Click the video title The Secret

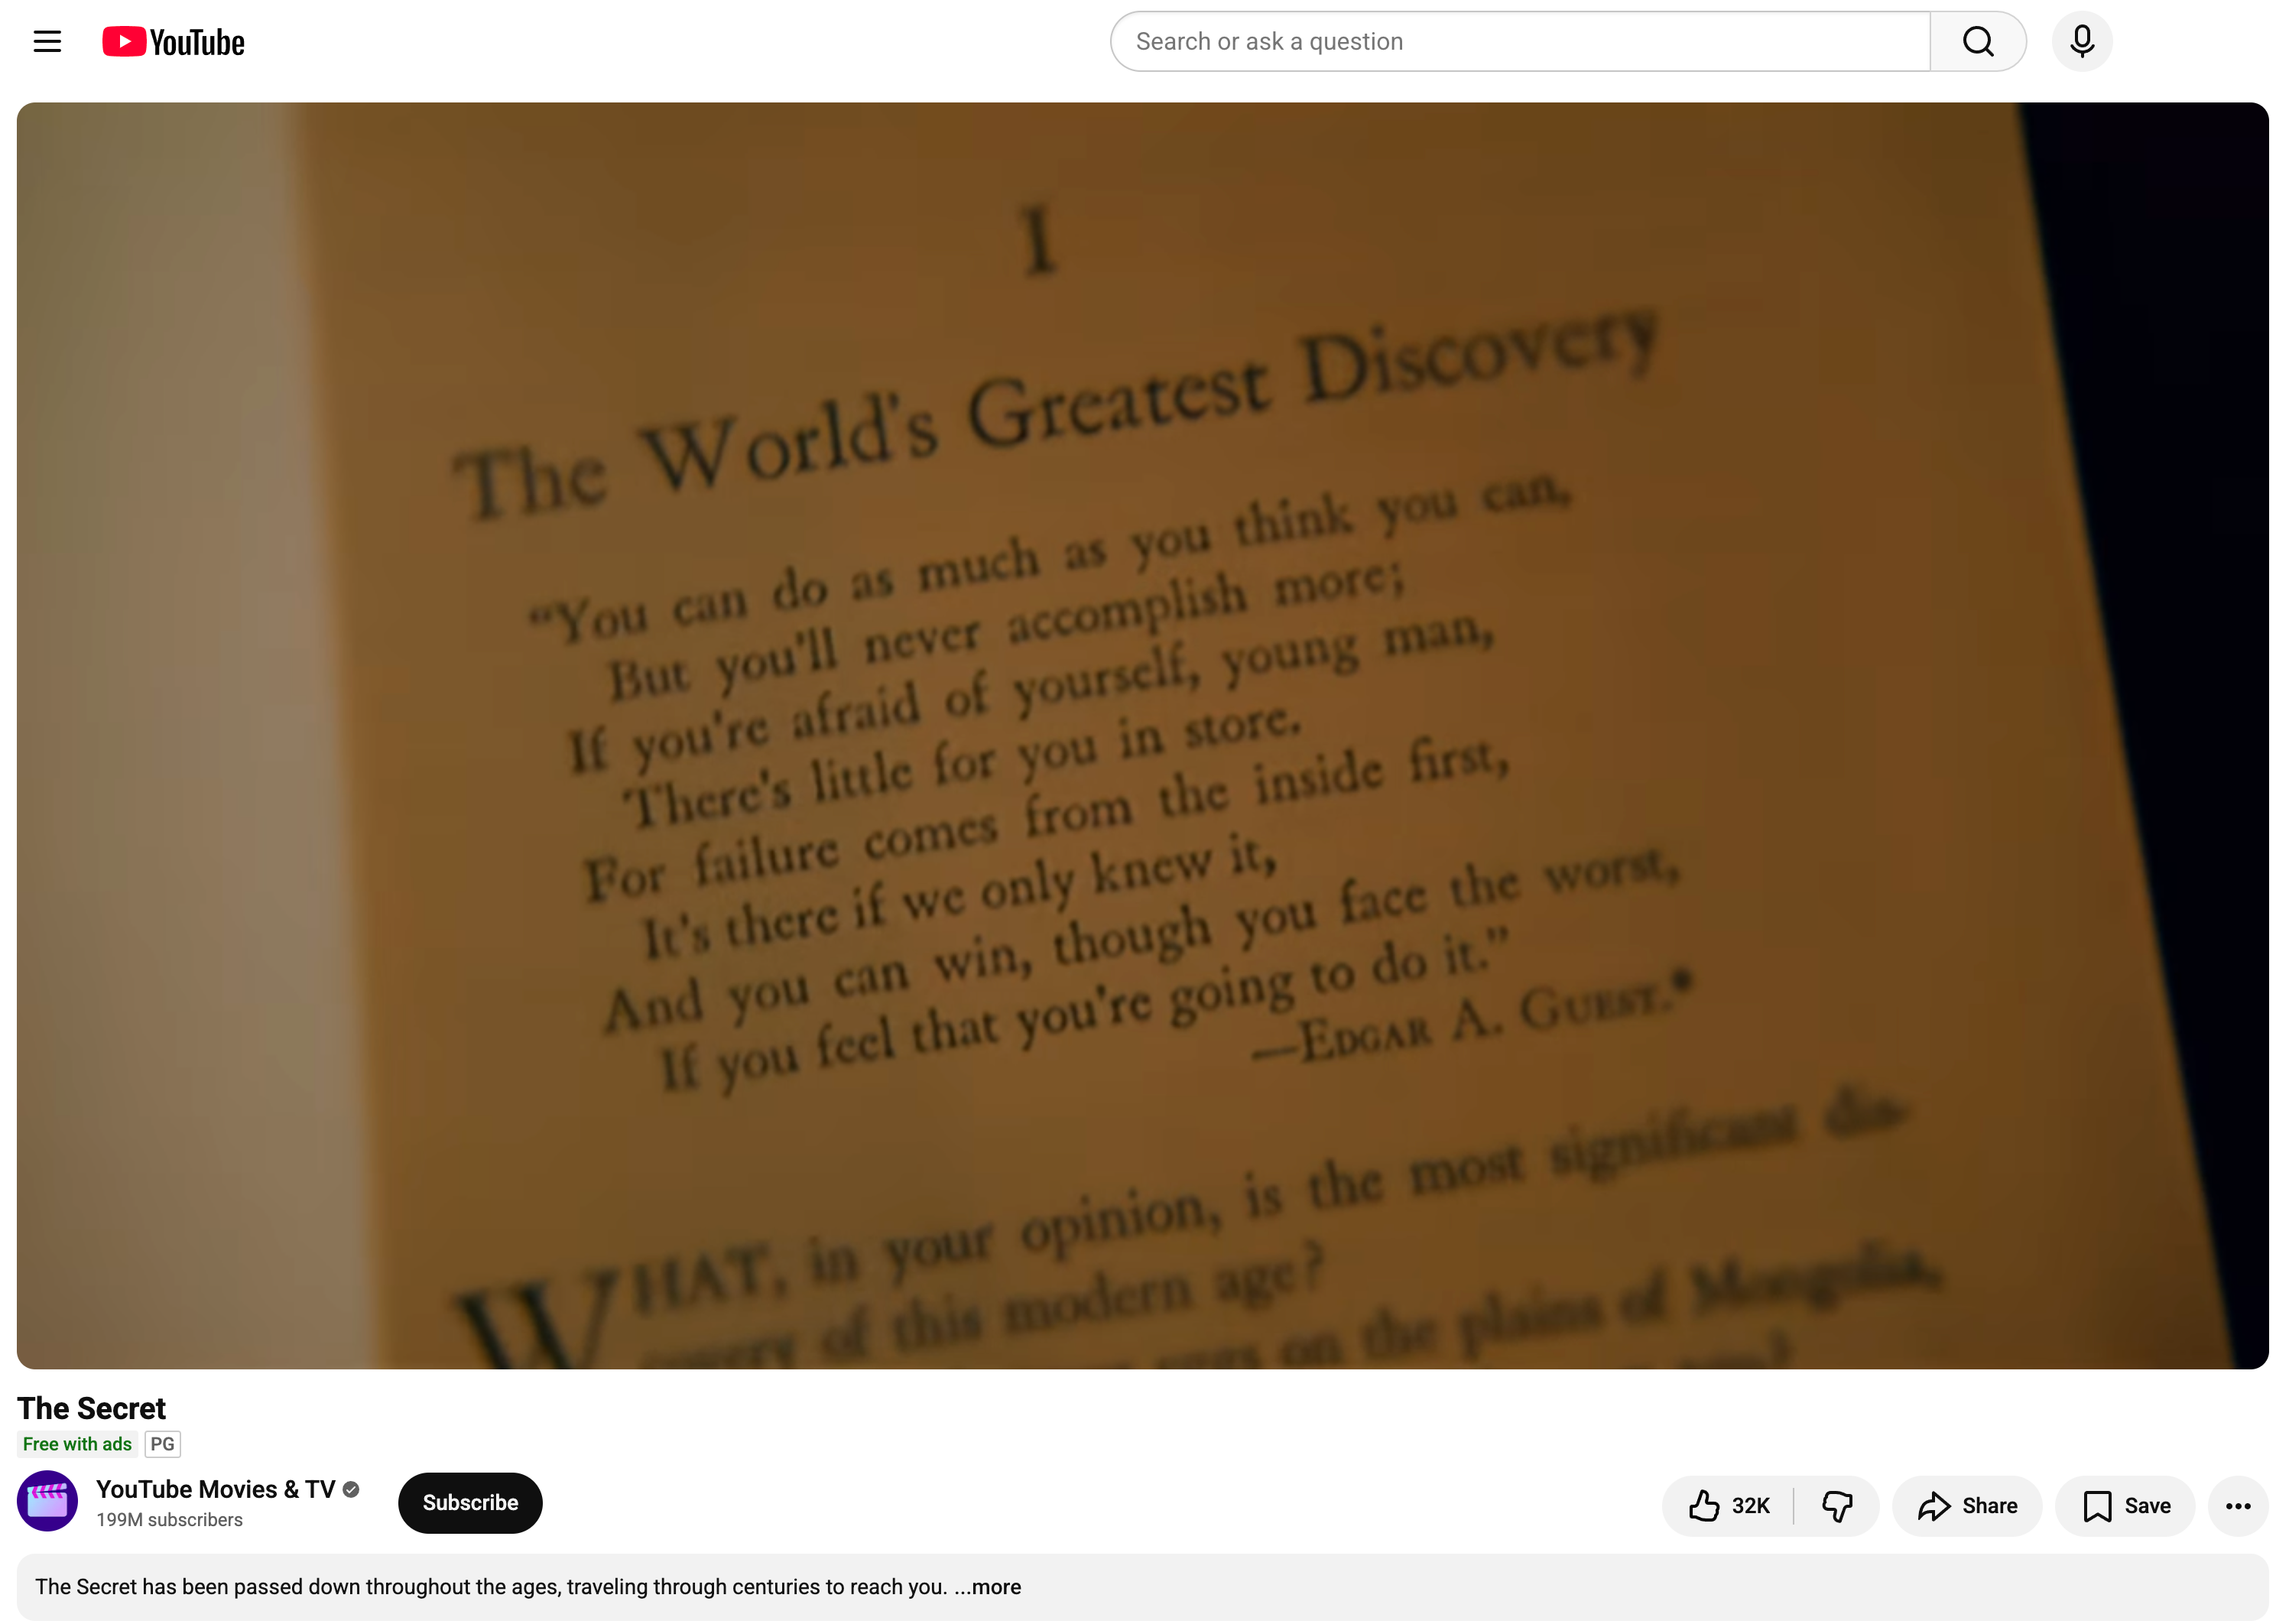[x=91, y=1408]
